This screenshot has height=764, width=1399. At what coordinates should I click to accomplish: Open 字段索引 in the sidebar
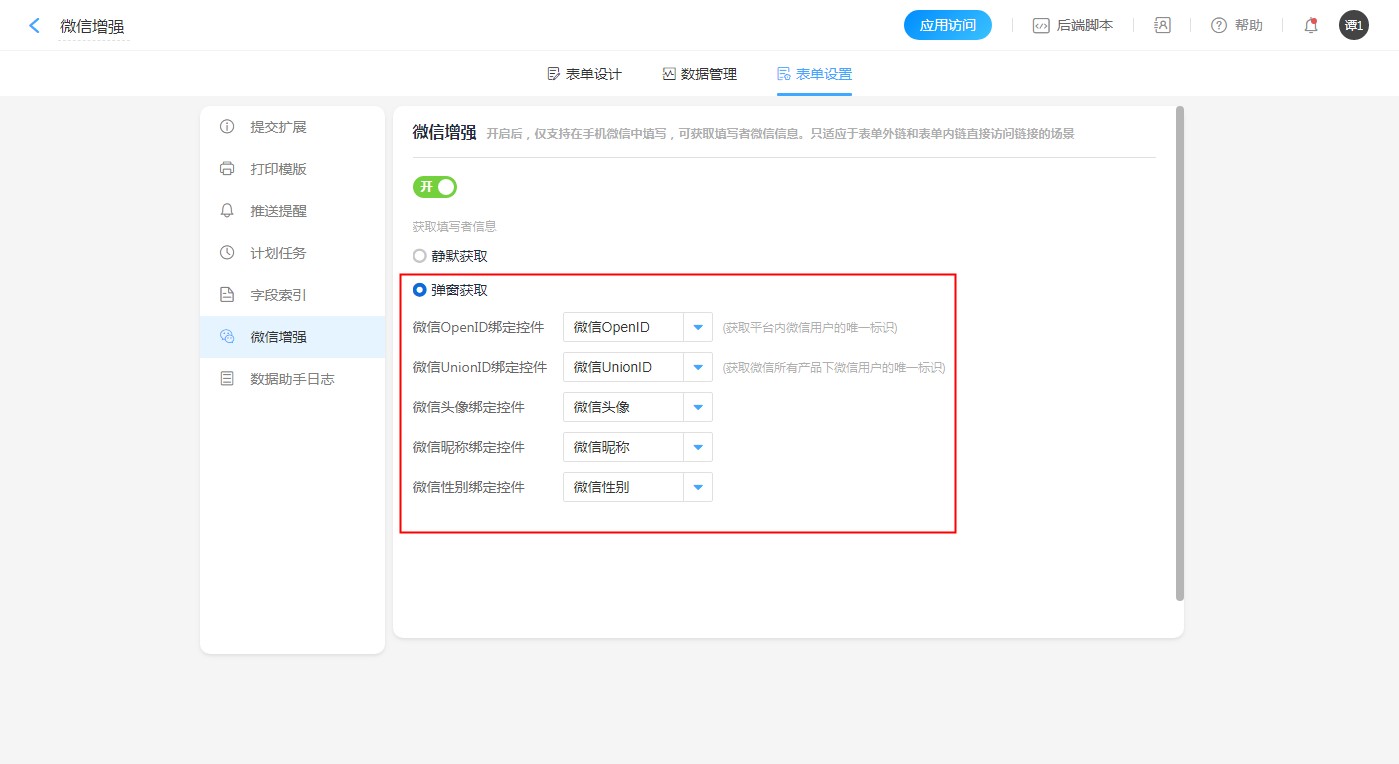click(x=278, y=295)
